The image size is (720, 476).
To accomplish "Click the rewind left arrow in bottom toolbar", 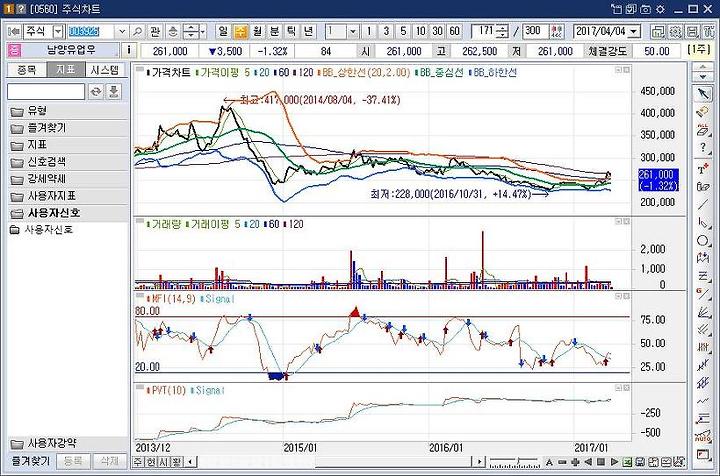I will click(x=588, y=462).
